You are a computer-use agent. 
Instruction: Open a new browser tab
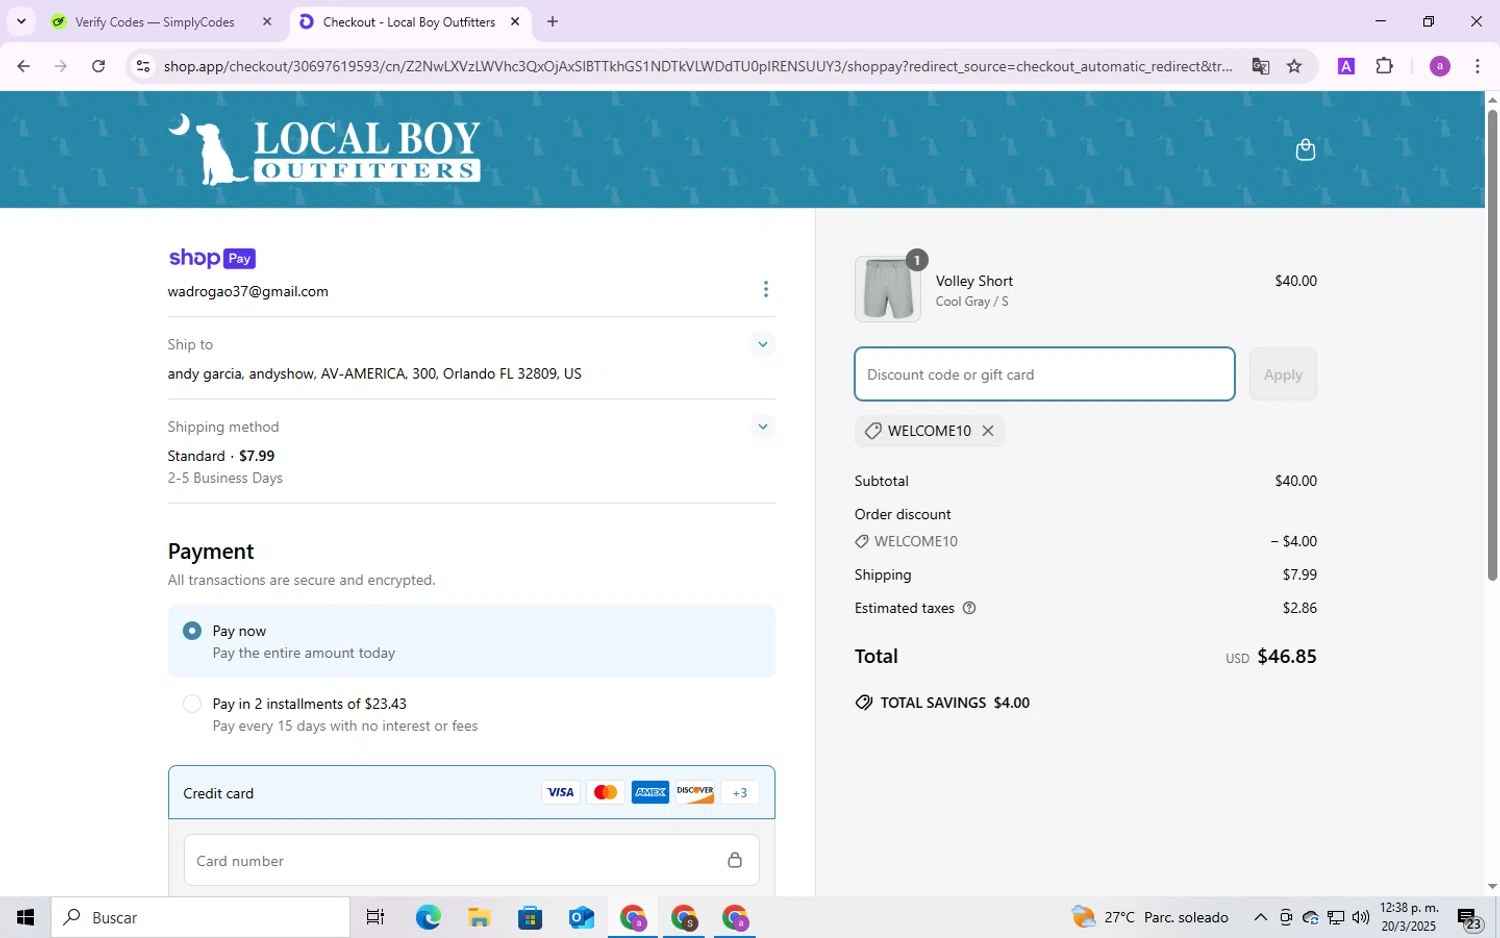tap(552, 21)
